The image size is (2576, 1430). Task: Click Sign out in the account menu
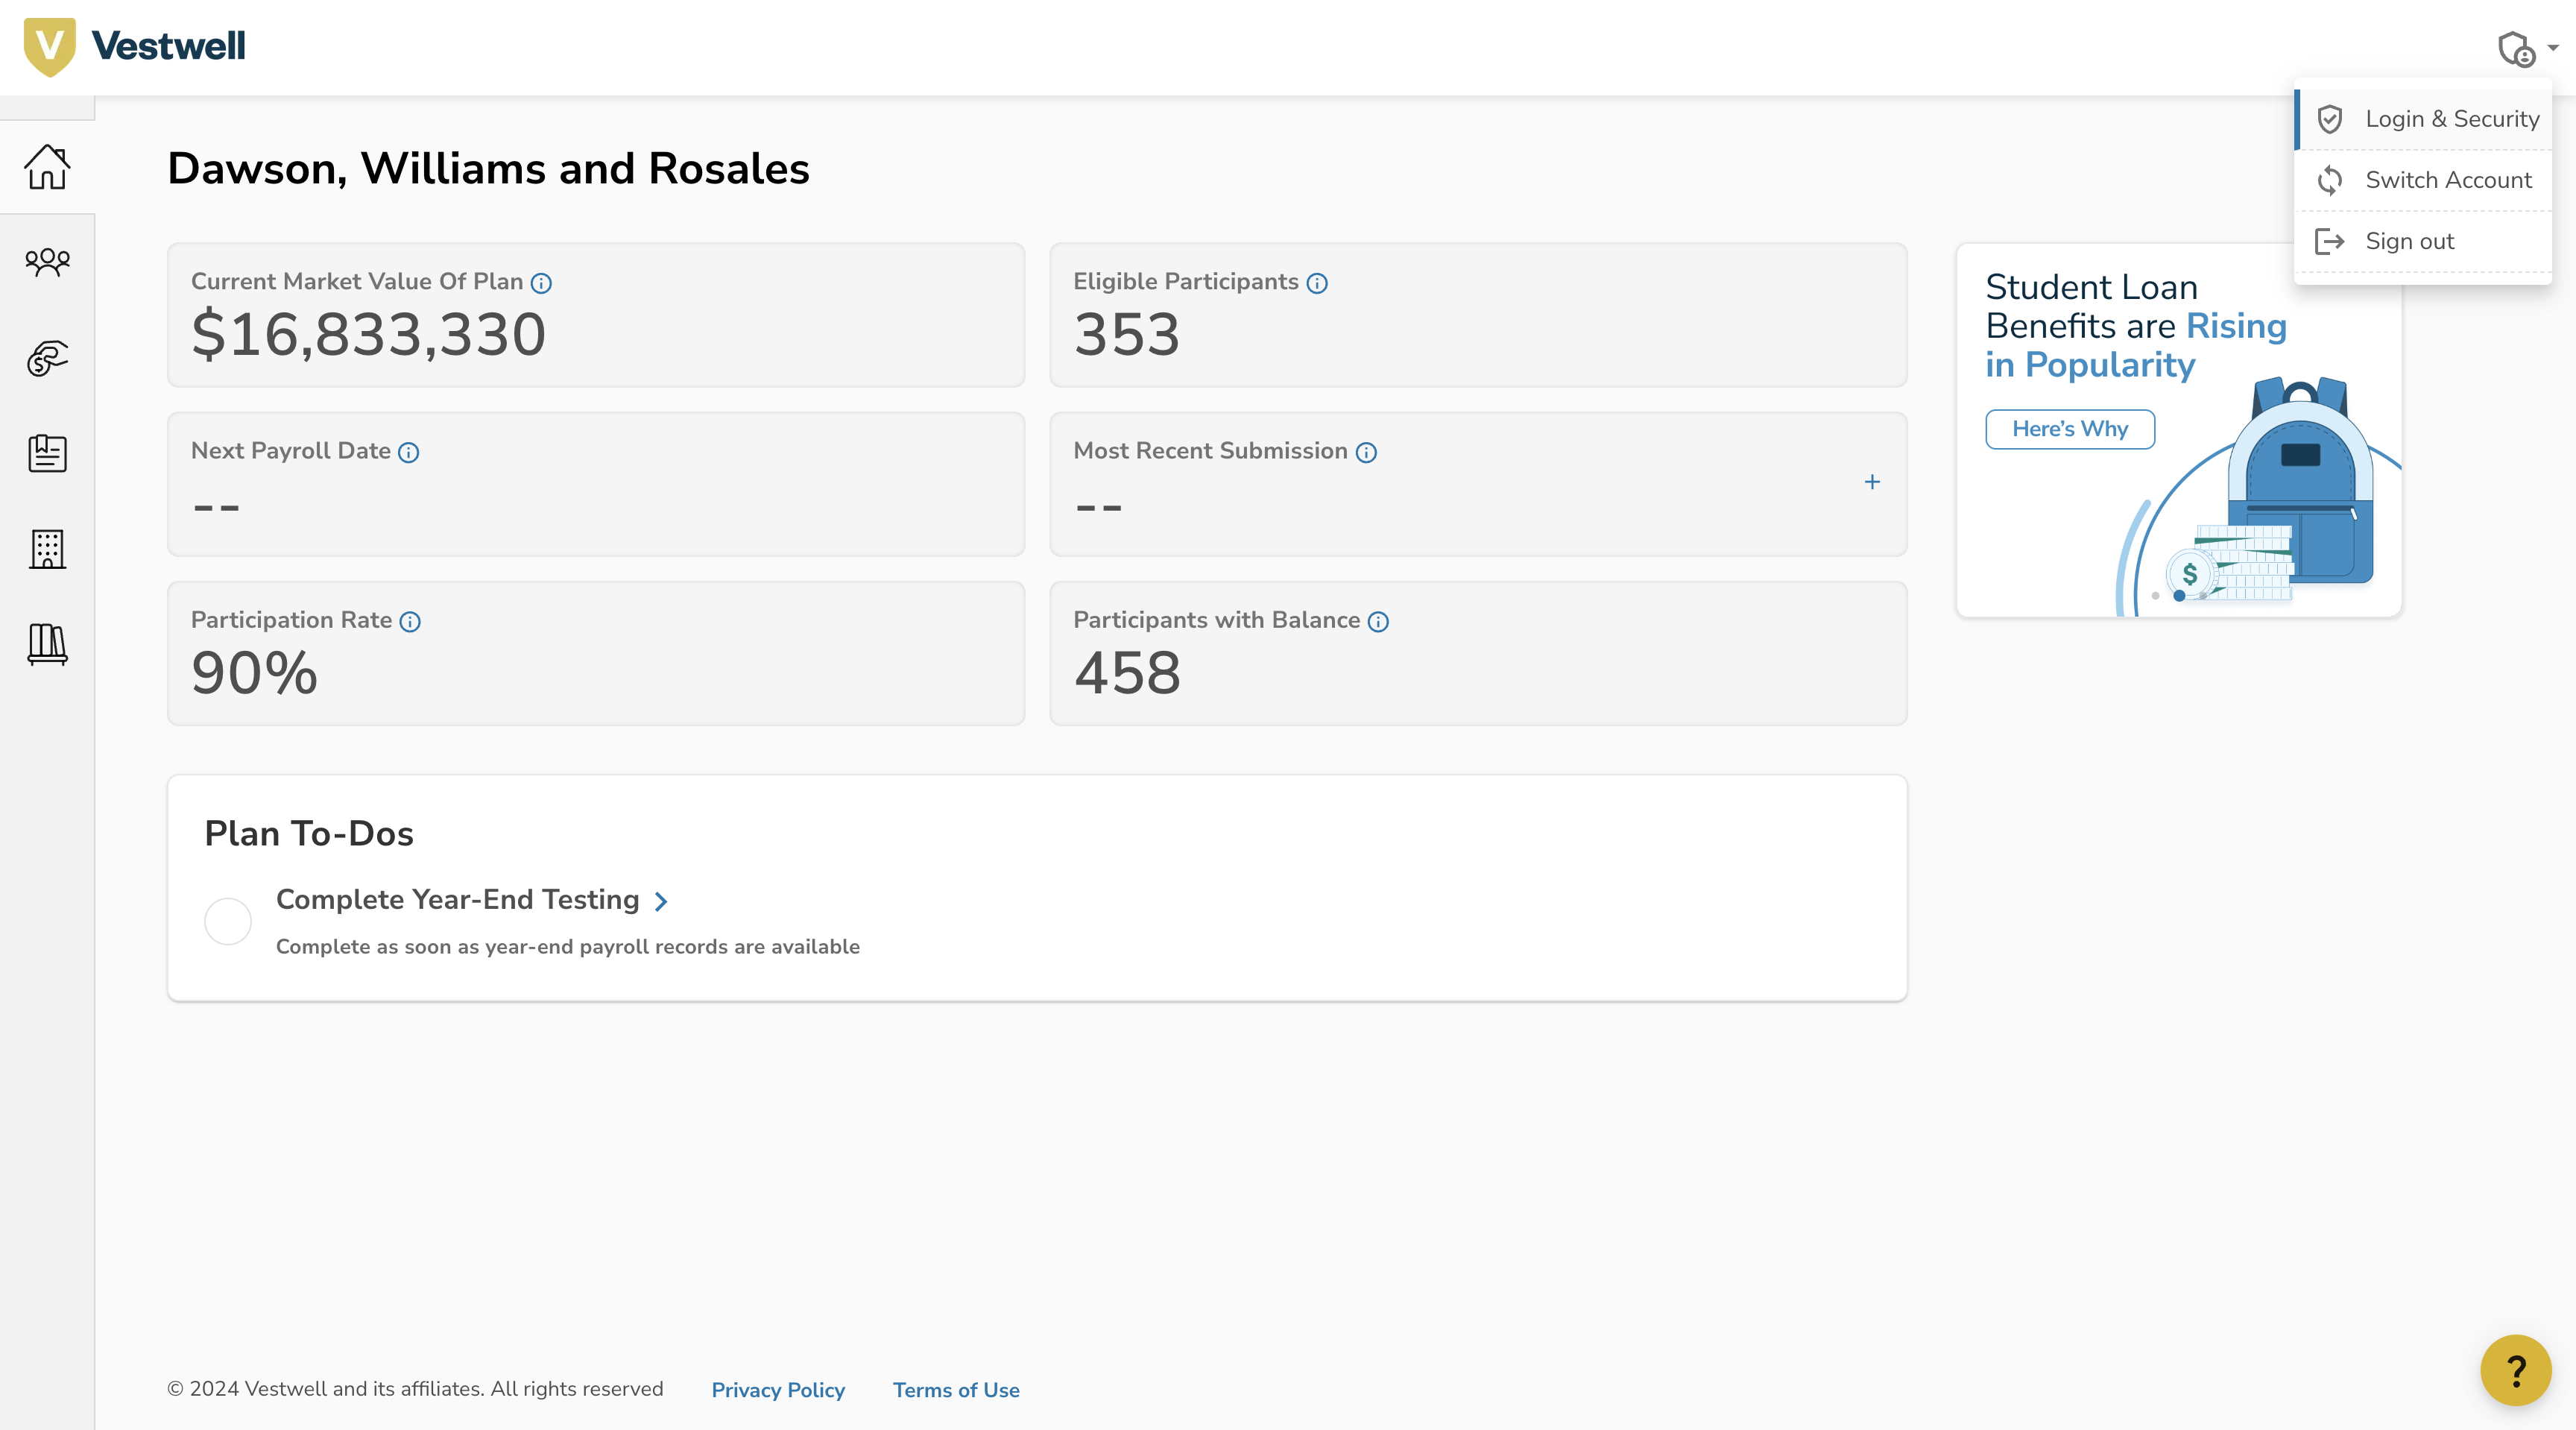[2408, 241]
